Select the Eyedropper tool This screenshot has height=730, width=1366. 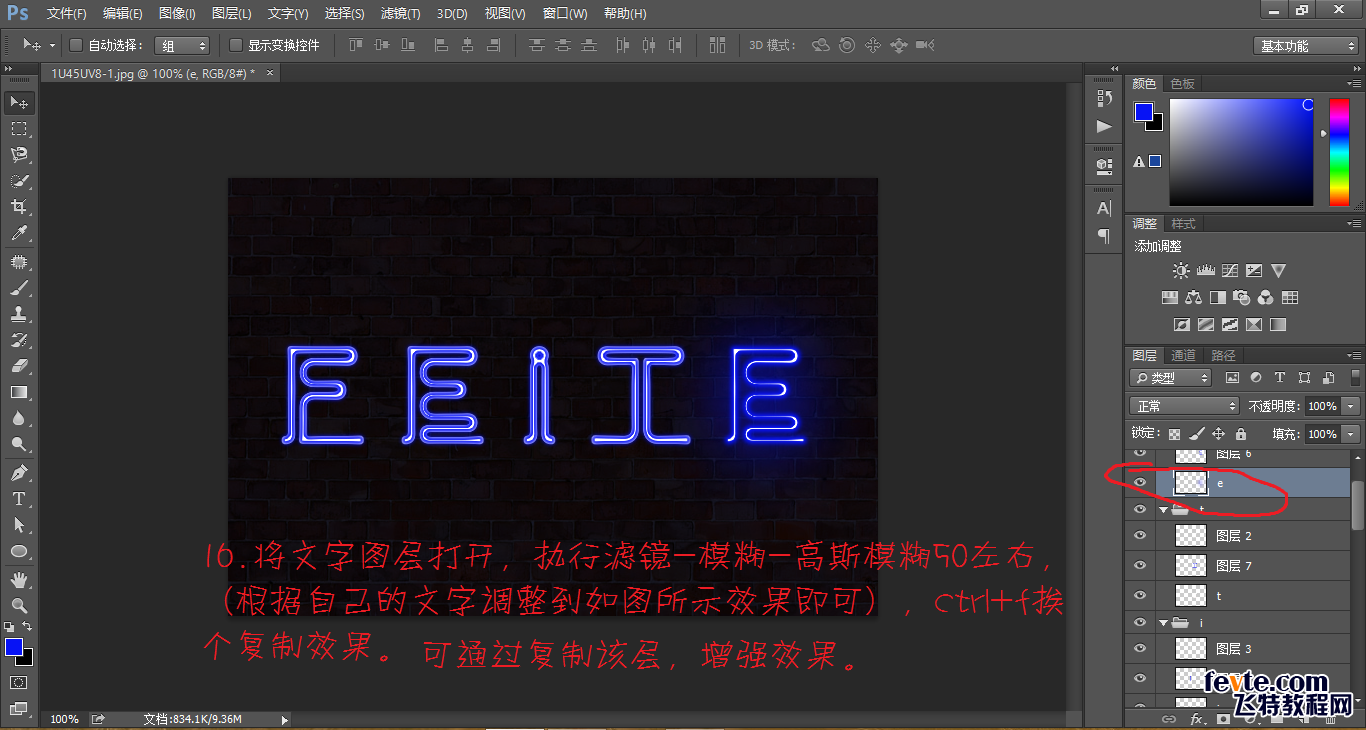coord(19,234)
